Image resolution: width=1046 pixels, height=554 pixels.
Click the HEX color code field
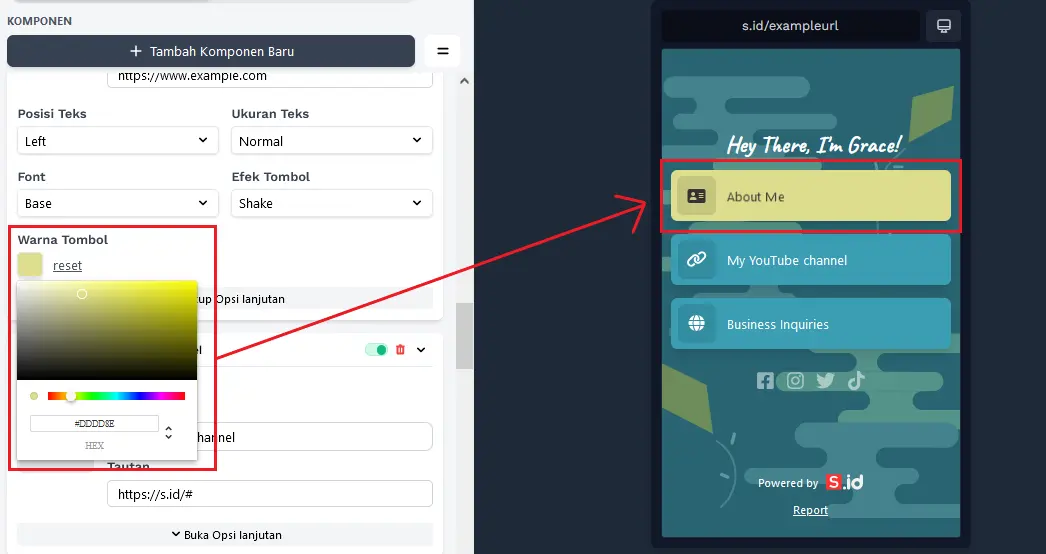[94, 424]
